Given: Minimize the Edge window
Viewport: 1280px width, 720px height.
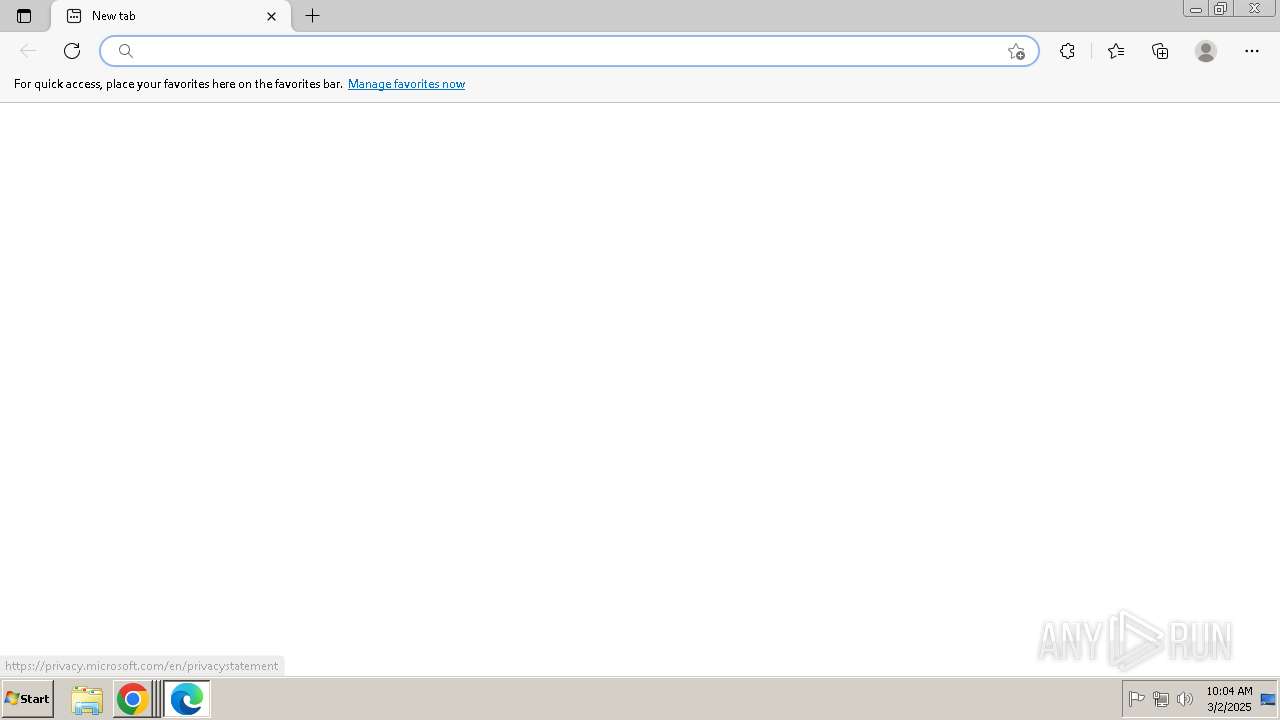Looking at the screenshot, I should point(1196,9).
